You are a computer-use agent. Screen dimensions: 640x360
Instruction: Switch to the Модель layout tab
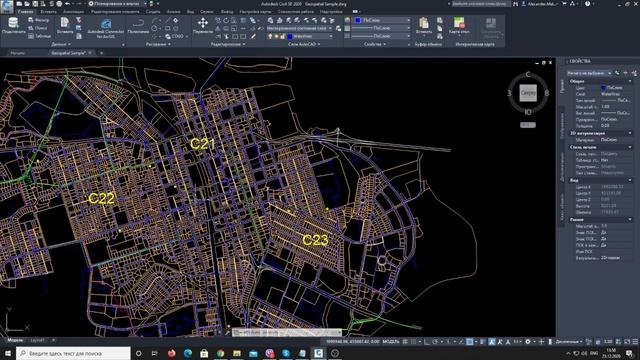pos(15,340)
